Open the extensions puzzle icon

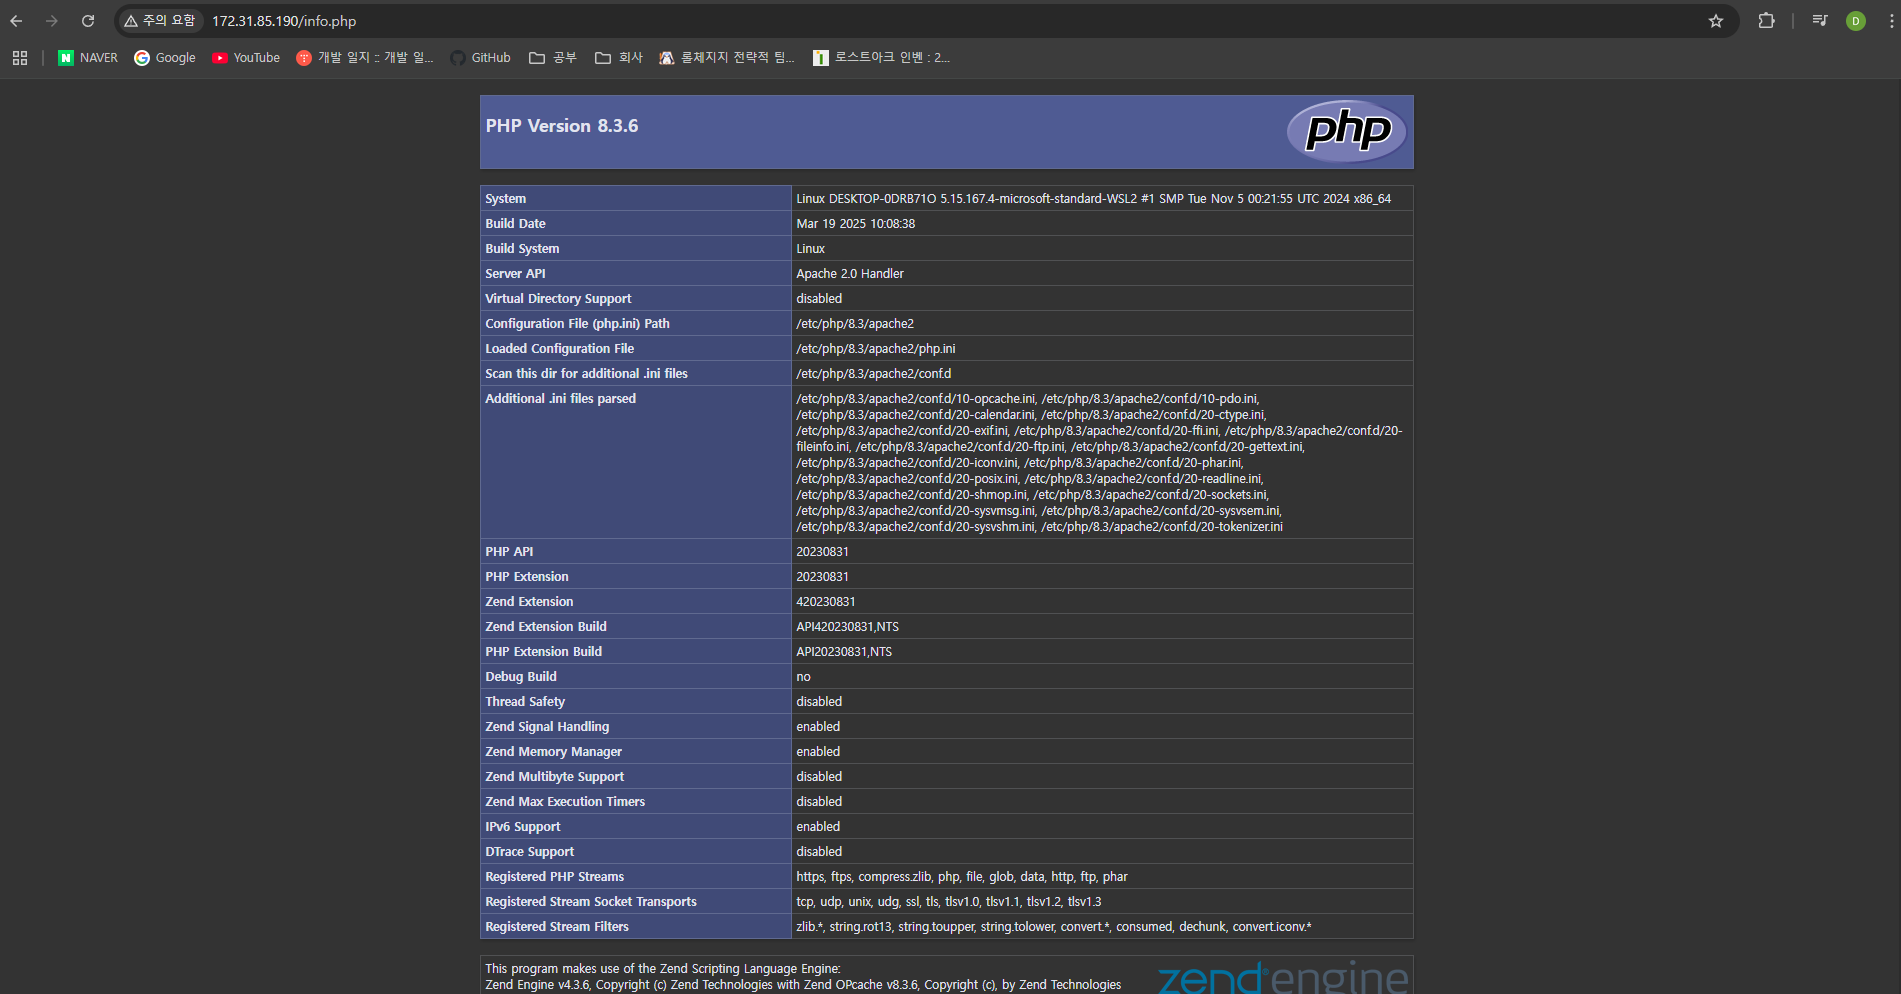point(1767,21)
